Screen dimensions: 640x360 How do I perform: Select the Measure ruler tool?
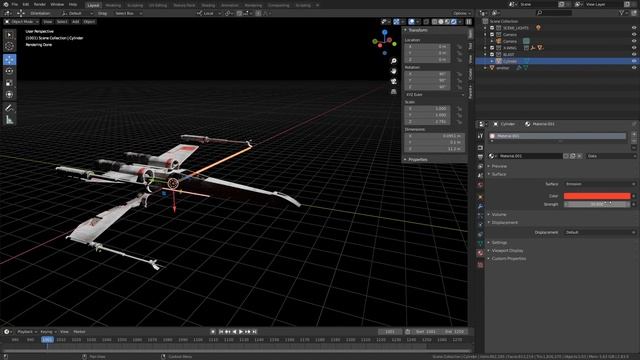click(x=9, y=120)
